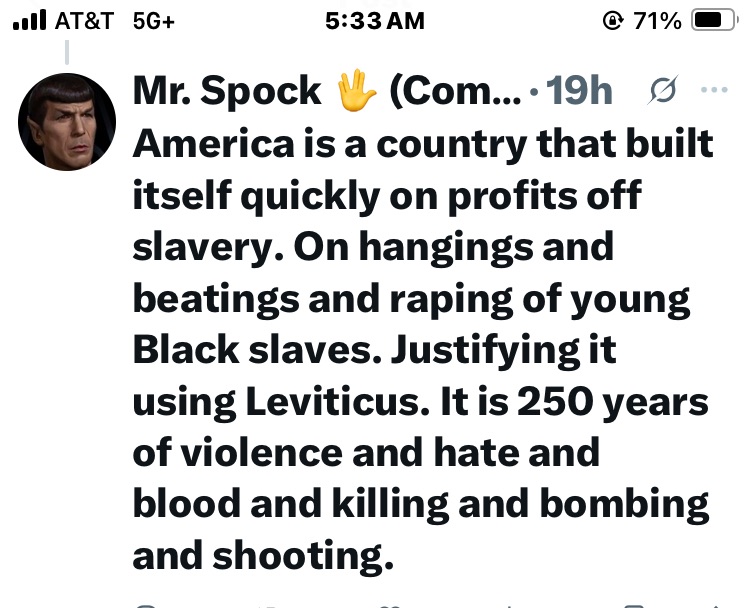Image resolution: width=750 pixels, height=608 pixels.
Task: Open the three-dot more options menu
Action: click(714, 91)
